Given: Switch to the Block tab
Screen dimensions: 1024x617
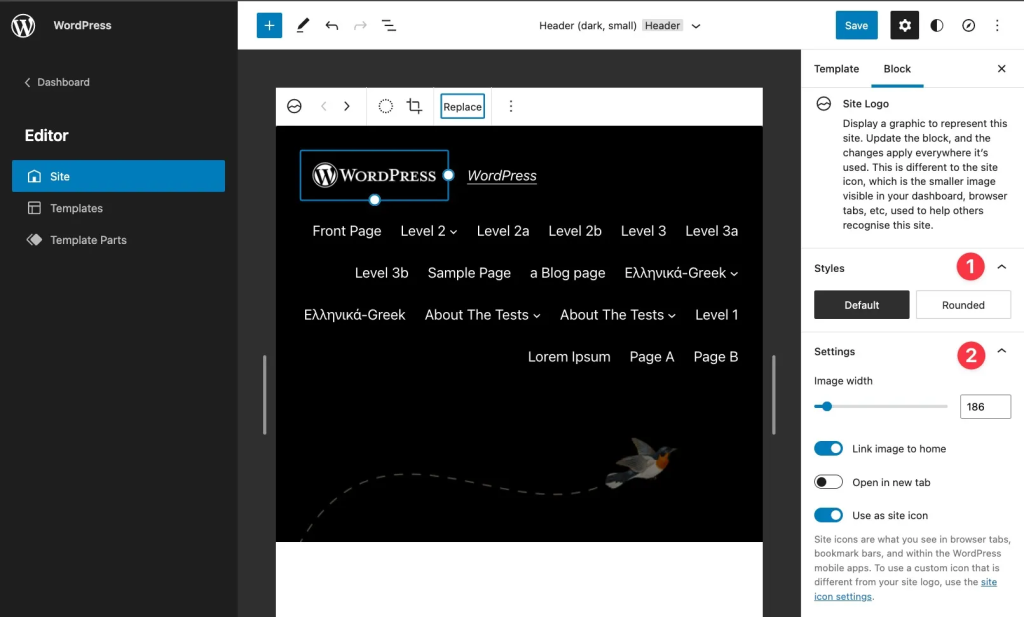Looking at the screenshot, I should pos(897,69).
